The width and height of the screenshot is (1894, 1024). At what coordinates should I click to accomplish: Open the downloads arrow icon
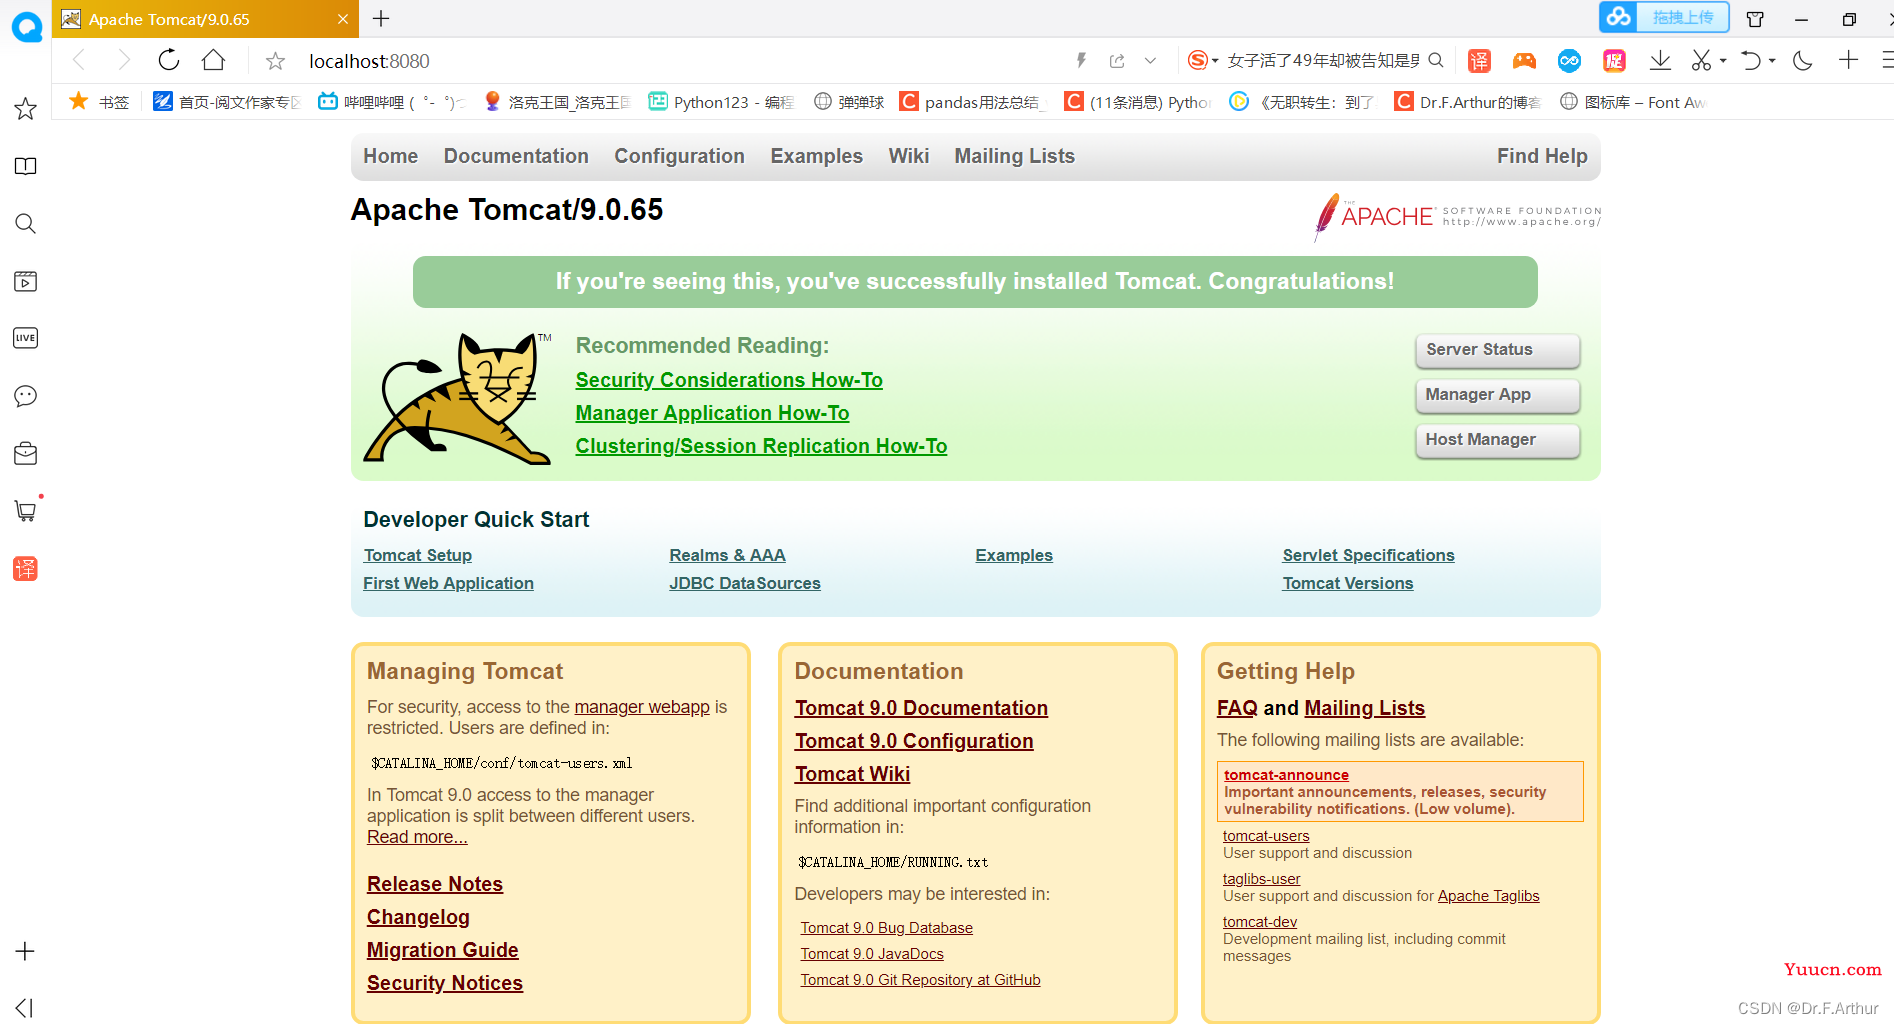pos(1660,61)
